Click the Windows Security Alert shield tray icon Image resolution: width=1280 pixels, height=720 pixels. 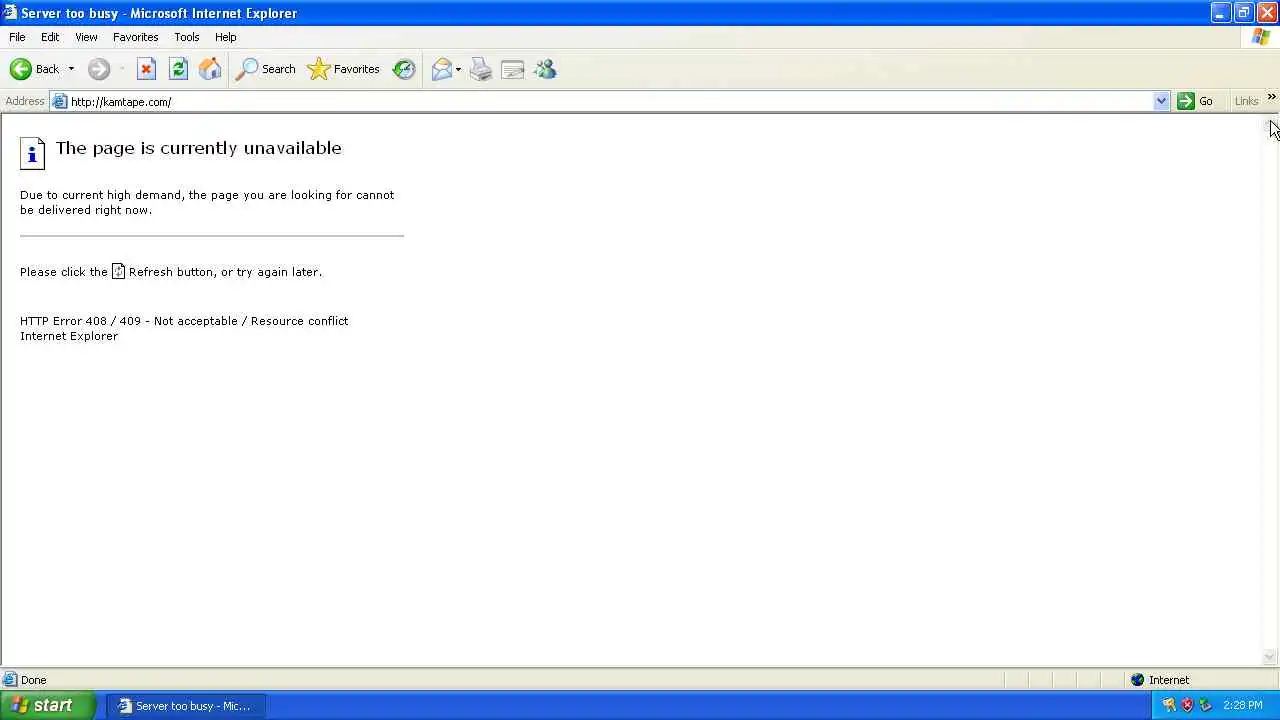(x=1187, y=705)
